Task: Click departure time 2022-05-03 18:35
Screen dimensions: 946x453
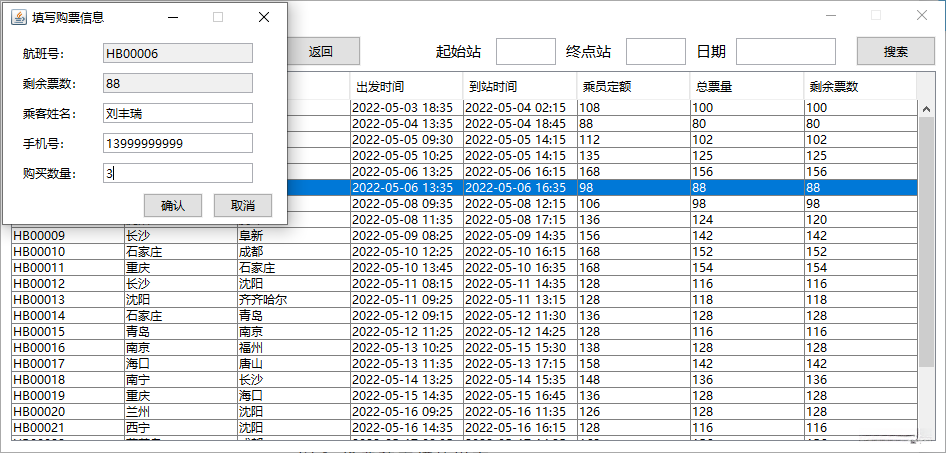Action: pyautogui.click(x=406, y=107)
